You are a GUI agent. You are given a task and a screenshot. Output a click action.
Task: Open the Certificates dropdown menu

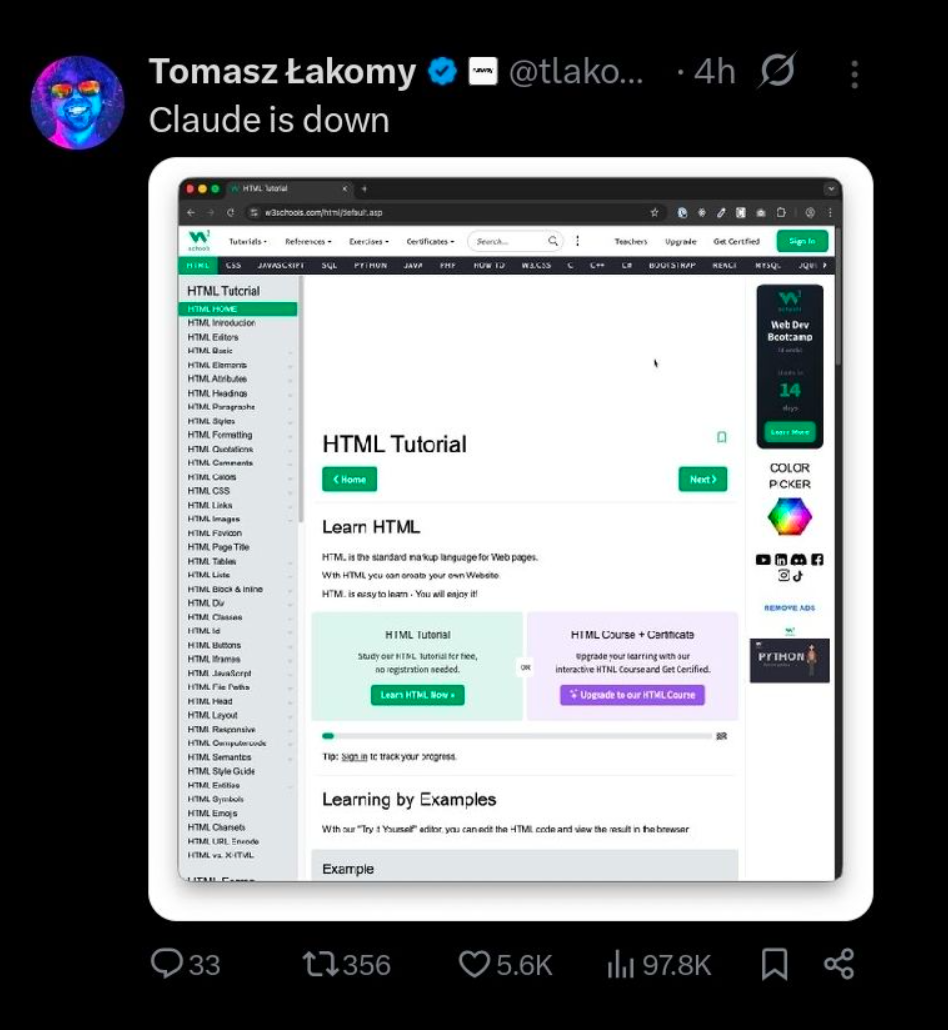[x=430, y=241]
